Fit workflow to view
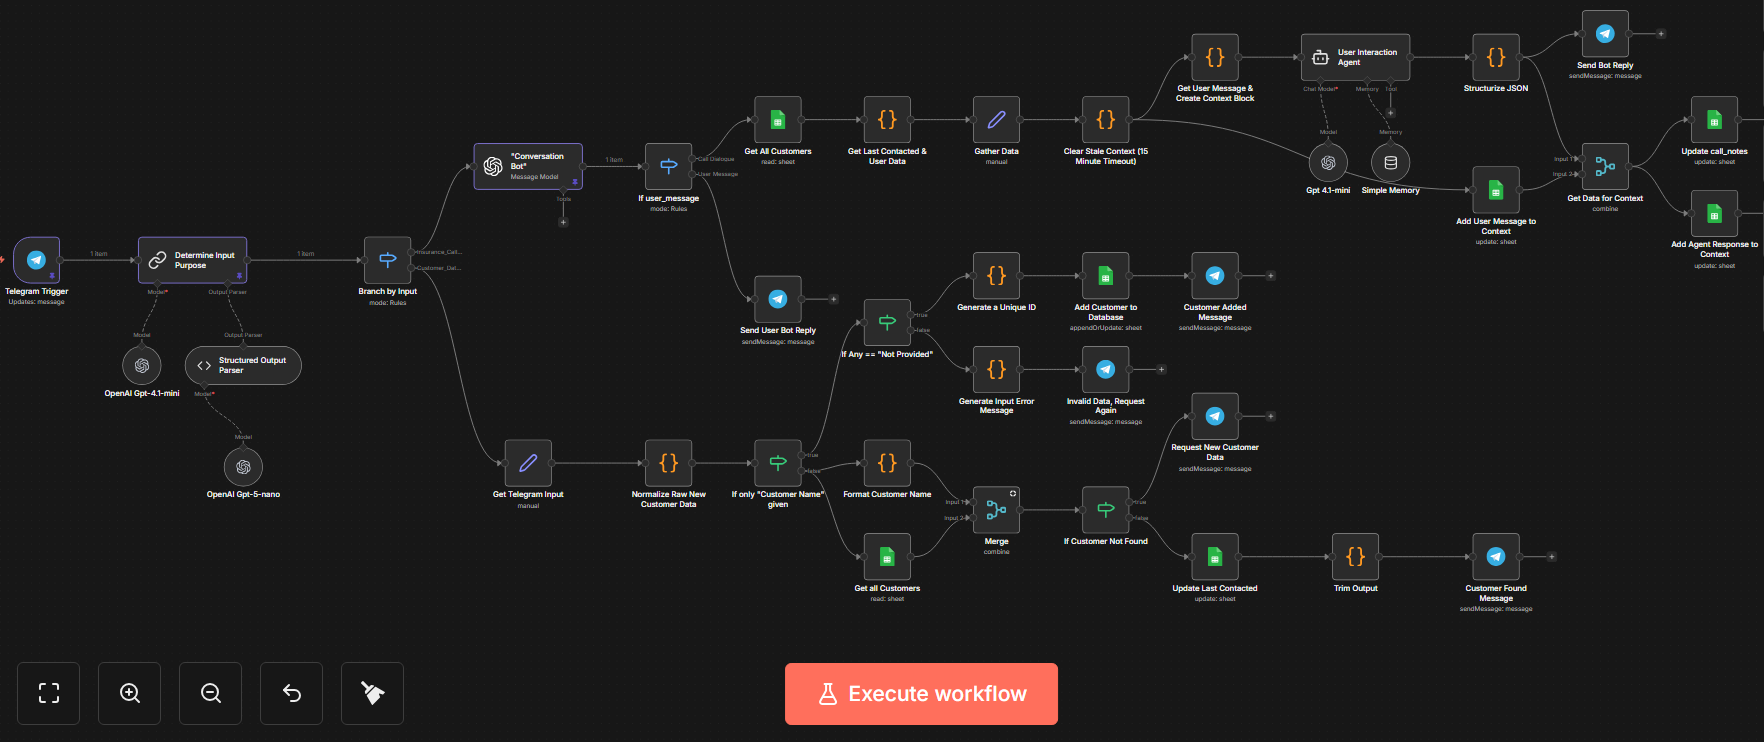The image size is (1764, 742). (49, 693)
